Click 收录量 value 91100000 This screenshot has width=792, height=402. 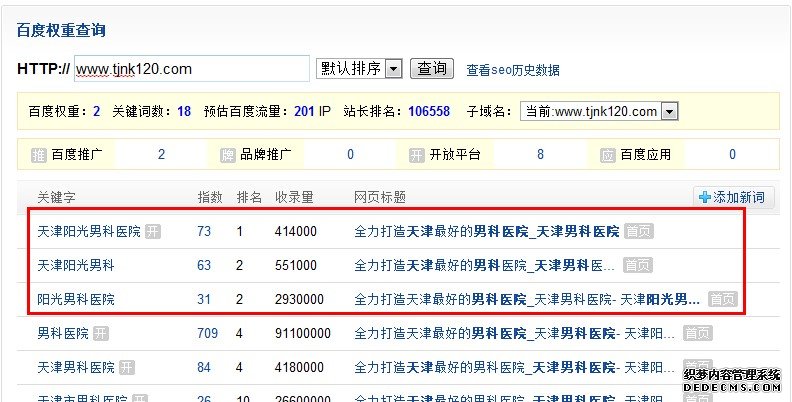(303, 333)
